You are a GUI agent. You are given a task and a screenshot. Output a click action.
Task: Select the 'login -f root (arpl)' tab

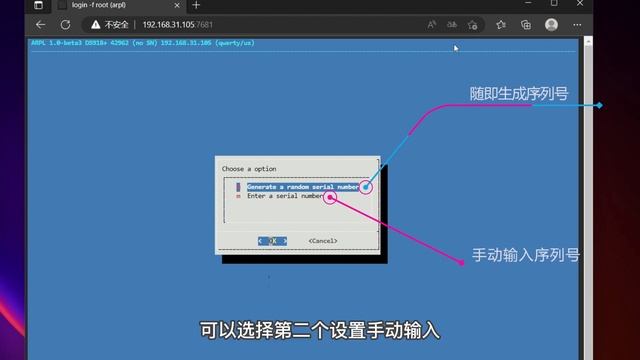coord(118,5)
